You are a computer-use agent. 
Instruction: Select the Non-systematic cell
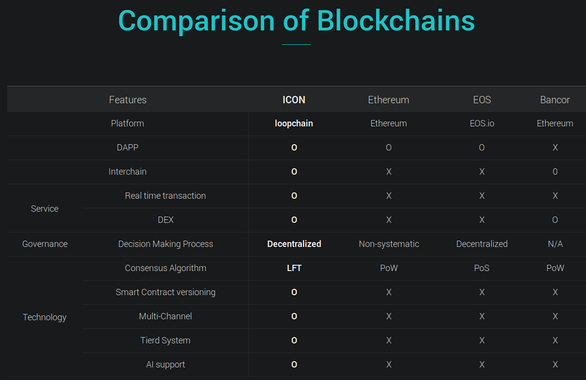pos(389,244)
